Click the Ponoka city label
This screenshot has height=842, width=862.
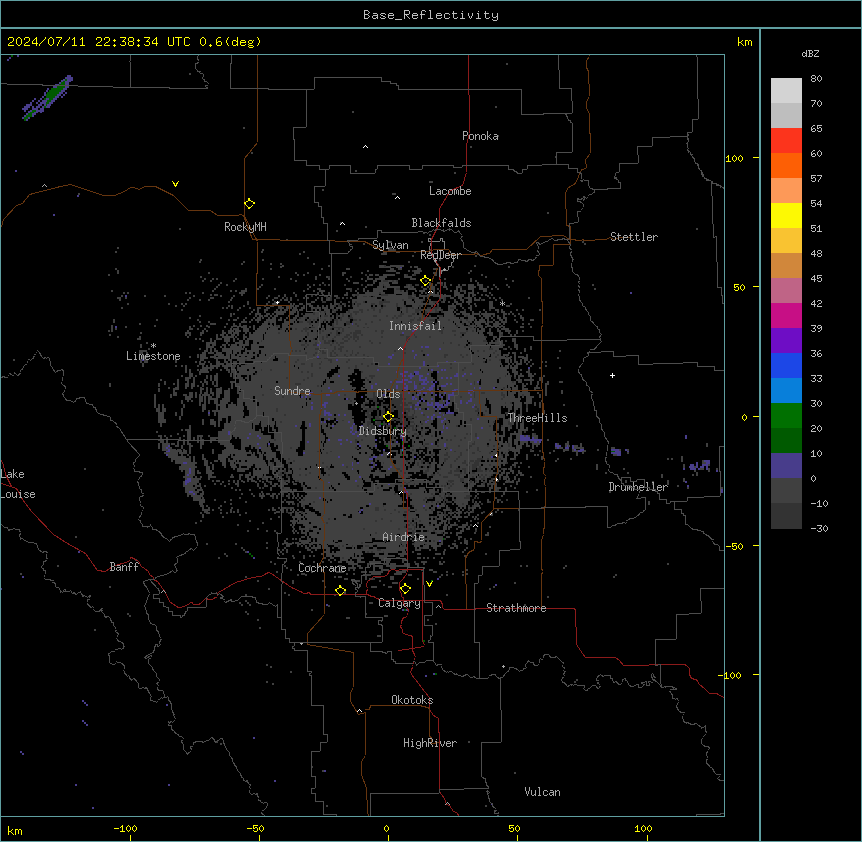480,136
